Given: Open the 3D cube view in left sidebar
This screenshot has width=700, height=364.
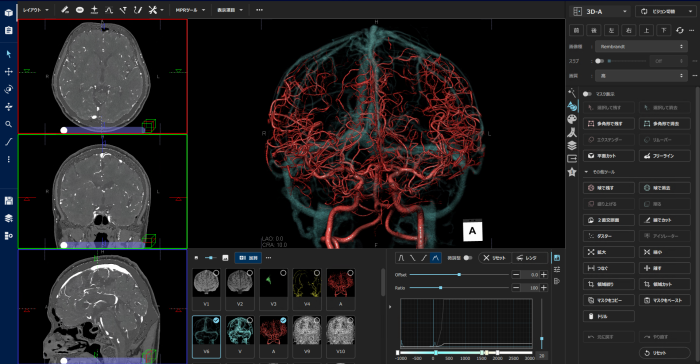Looking at the screenshot, I should tap(8, 13).
